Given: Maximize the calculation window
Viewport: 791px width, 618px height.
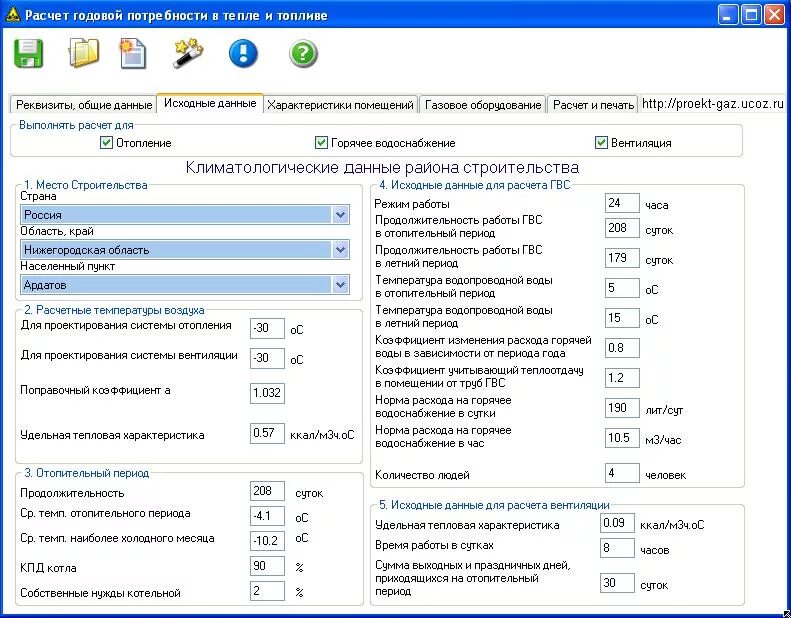Looking at the screenshot, I should 751,15.
